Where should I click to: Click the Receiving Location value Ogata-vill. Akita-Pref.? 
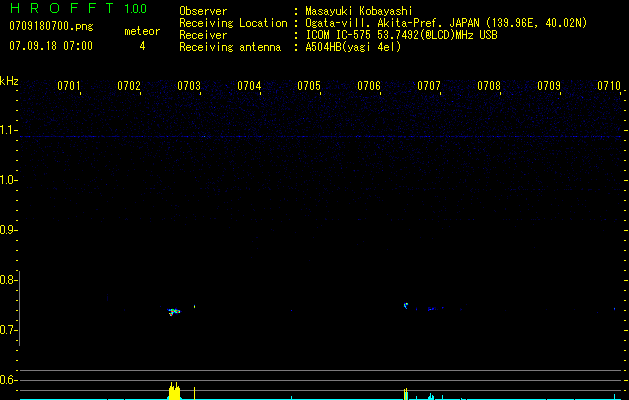coord(374,23)
